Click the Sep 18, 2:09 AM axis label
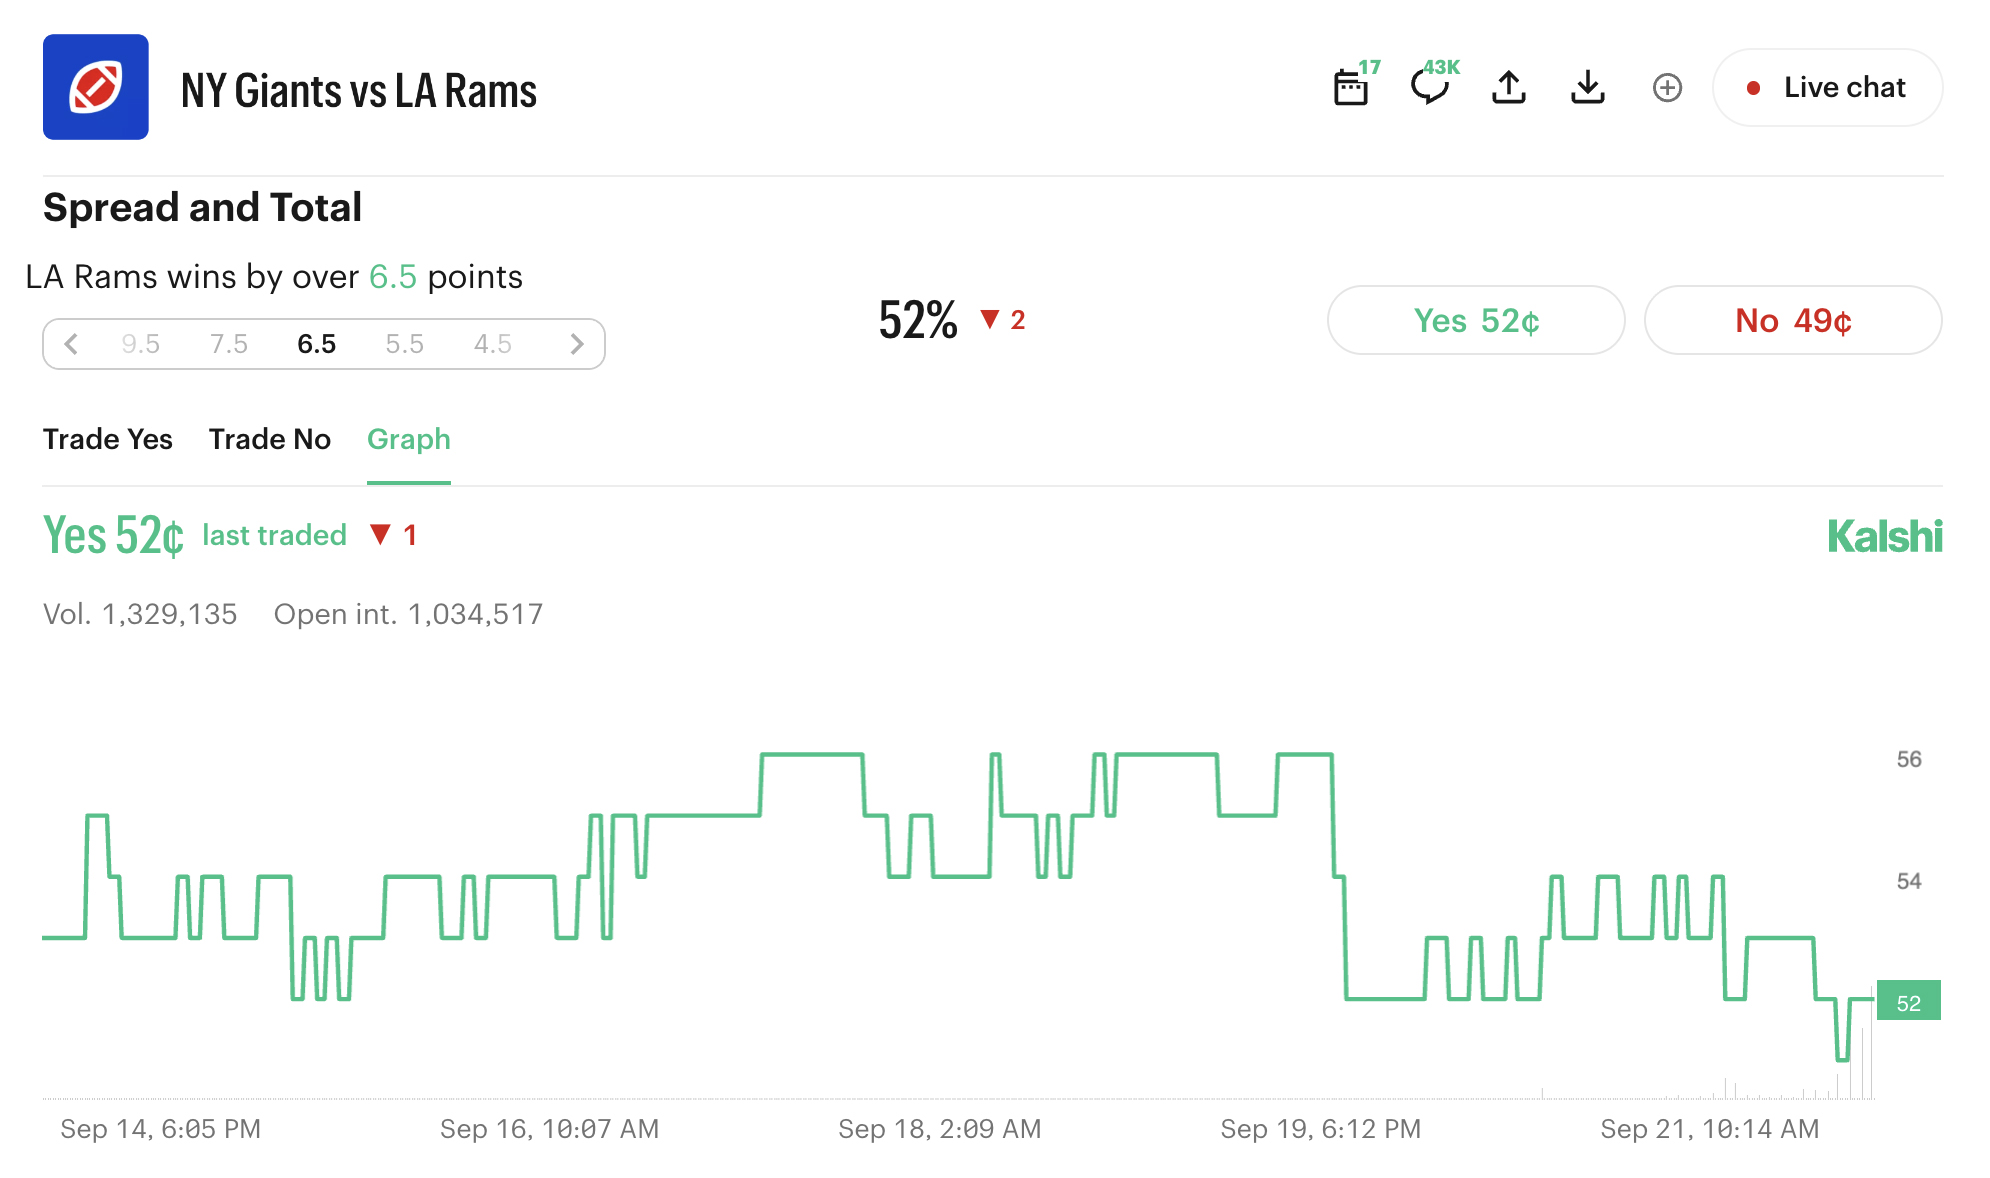This screenshot has height=1178, width=1990. tap(940, 1129)
